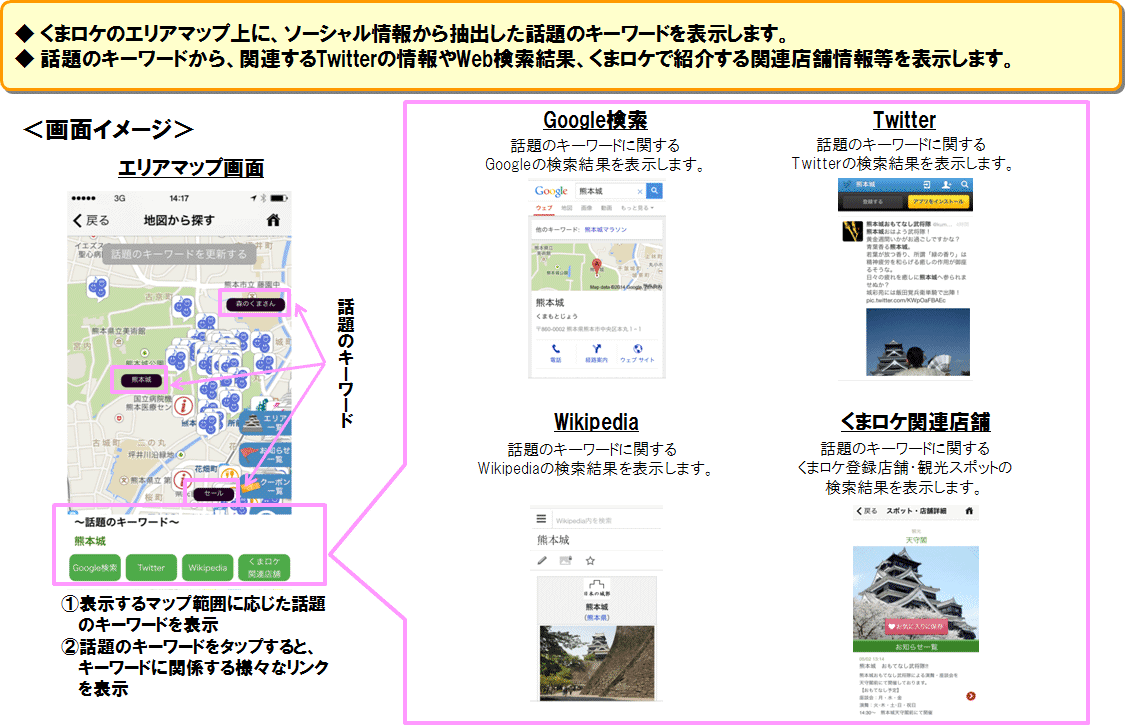Click the Twitter search magnifier icon
This screenshot has height=725, width=1125.
pyautogui.click(x=965, y=184)
